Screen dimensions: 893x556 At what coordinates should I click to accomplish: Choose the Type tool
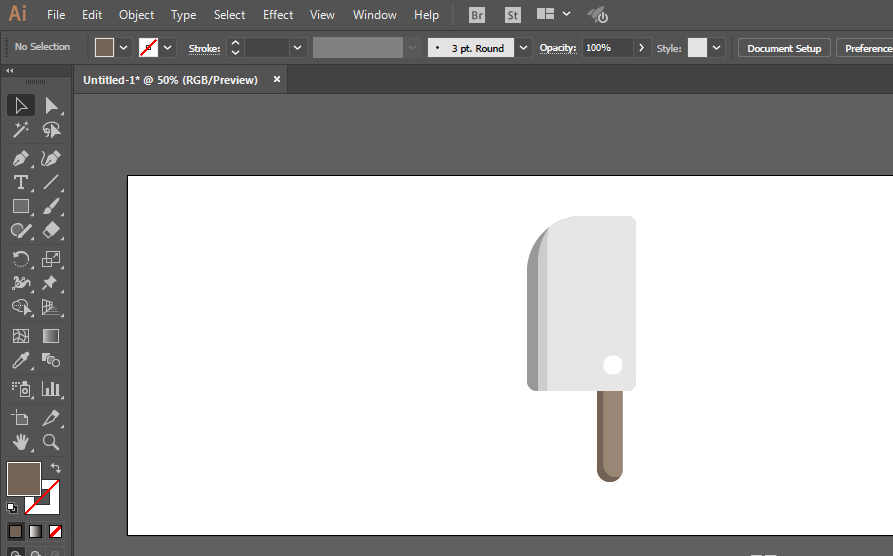point(20,182)
